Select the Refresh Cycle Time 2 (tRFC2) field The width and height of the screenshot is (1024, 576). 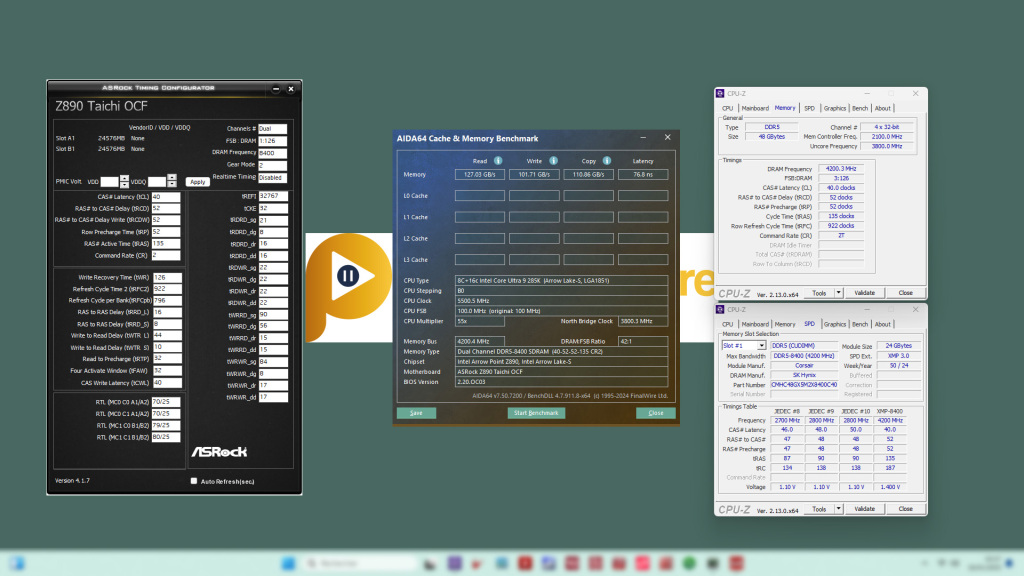(x=167, y=289)
